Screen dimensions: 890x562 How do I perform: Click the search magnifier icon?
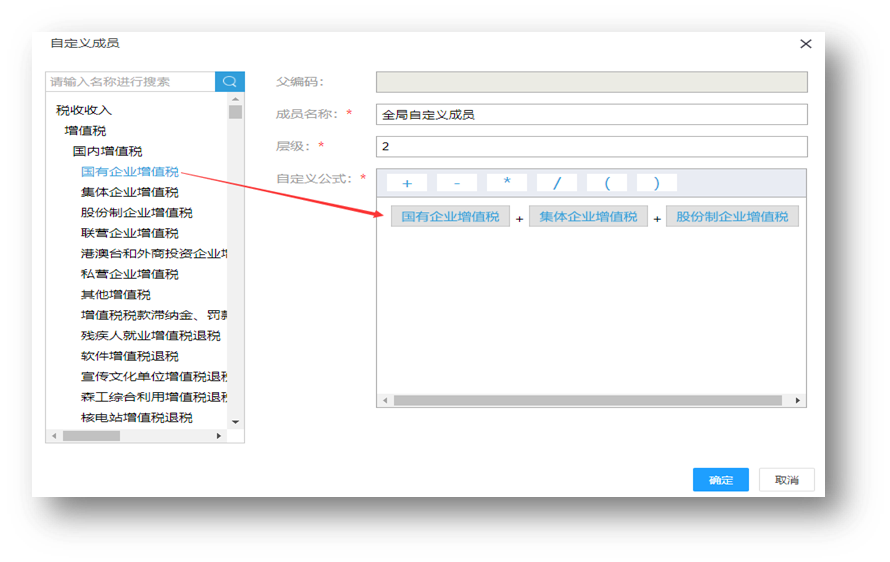point(229,82)
